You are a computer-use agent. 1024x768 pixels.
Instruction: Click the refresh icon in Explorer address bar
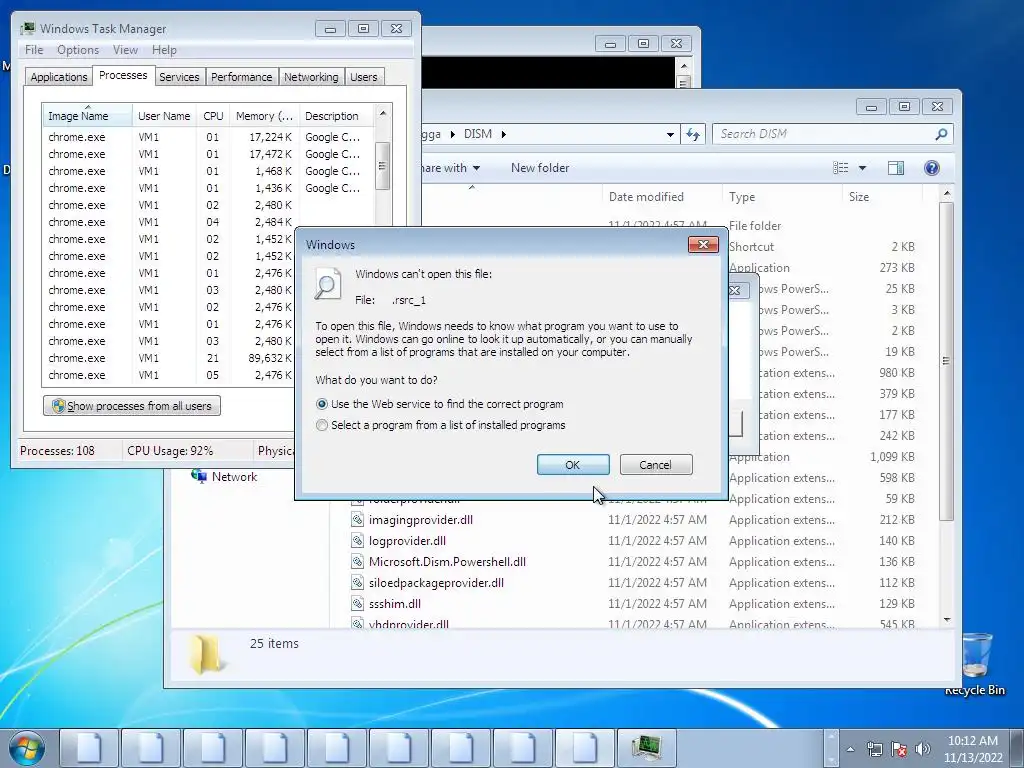coord(693,134)
